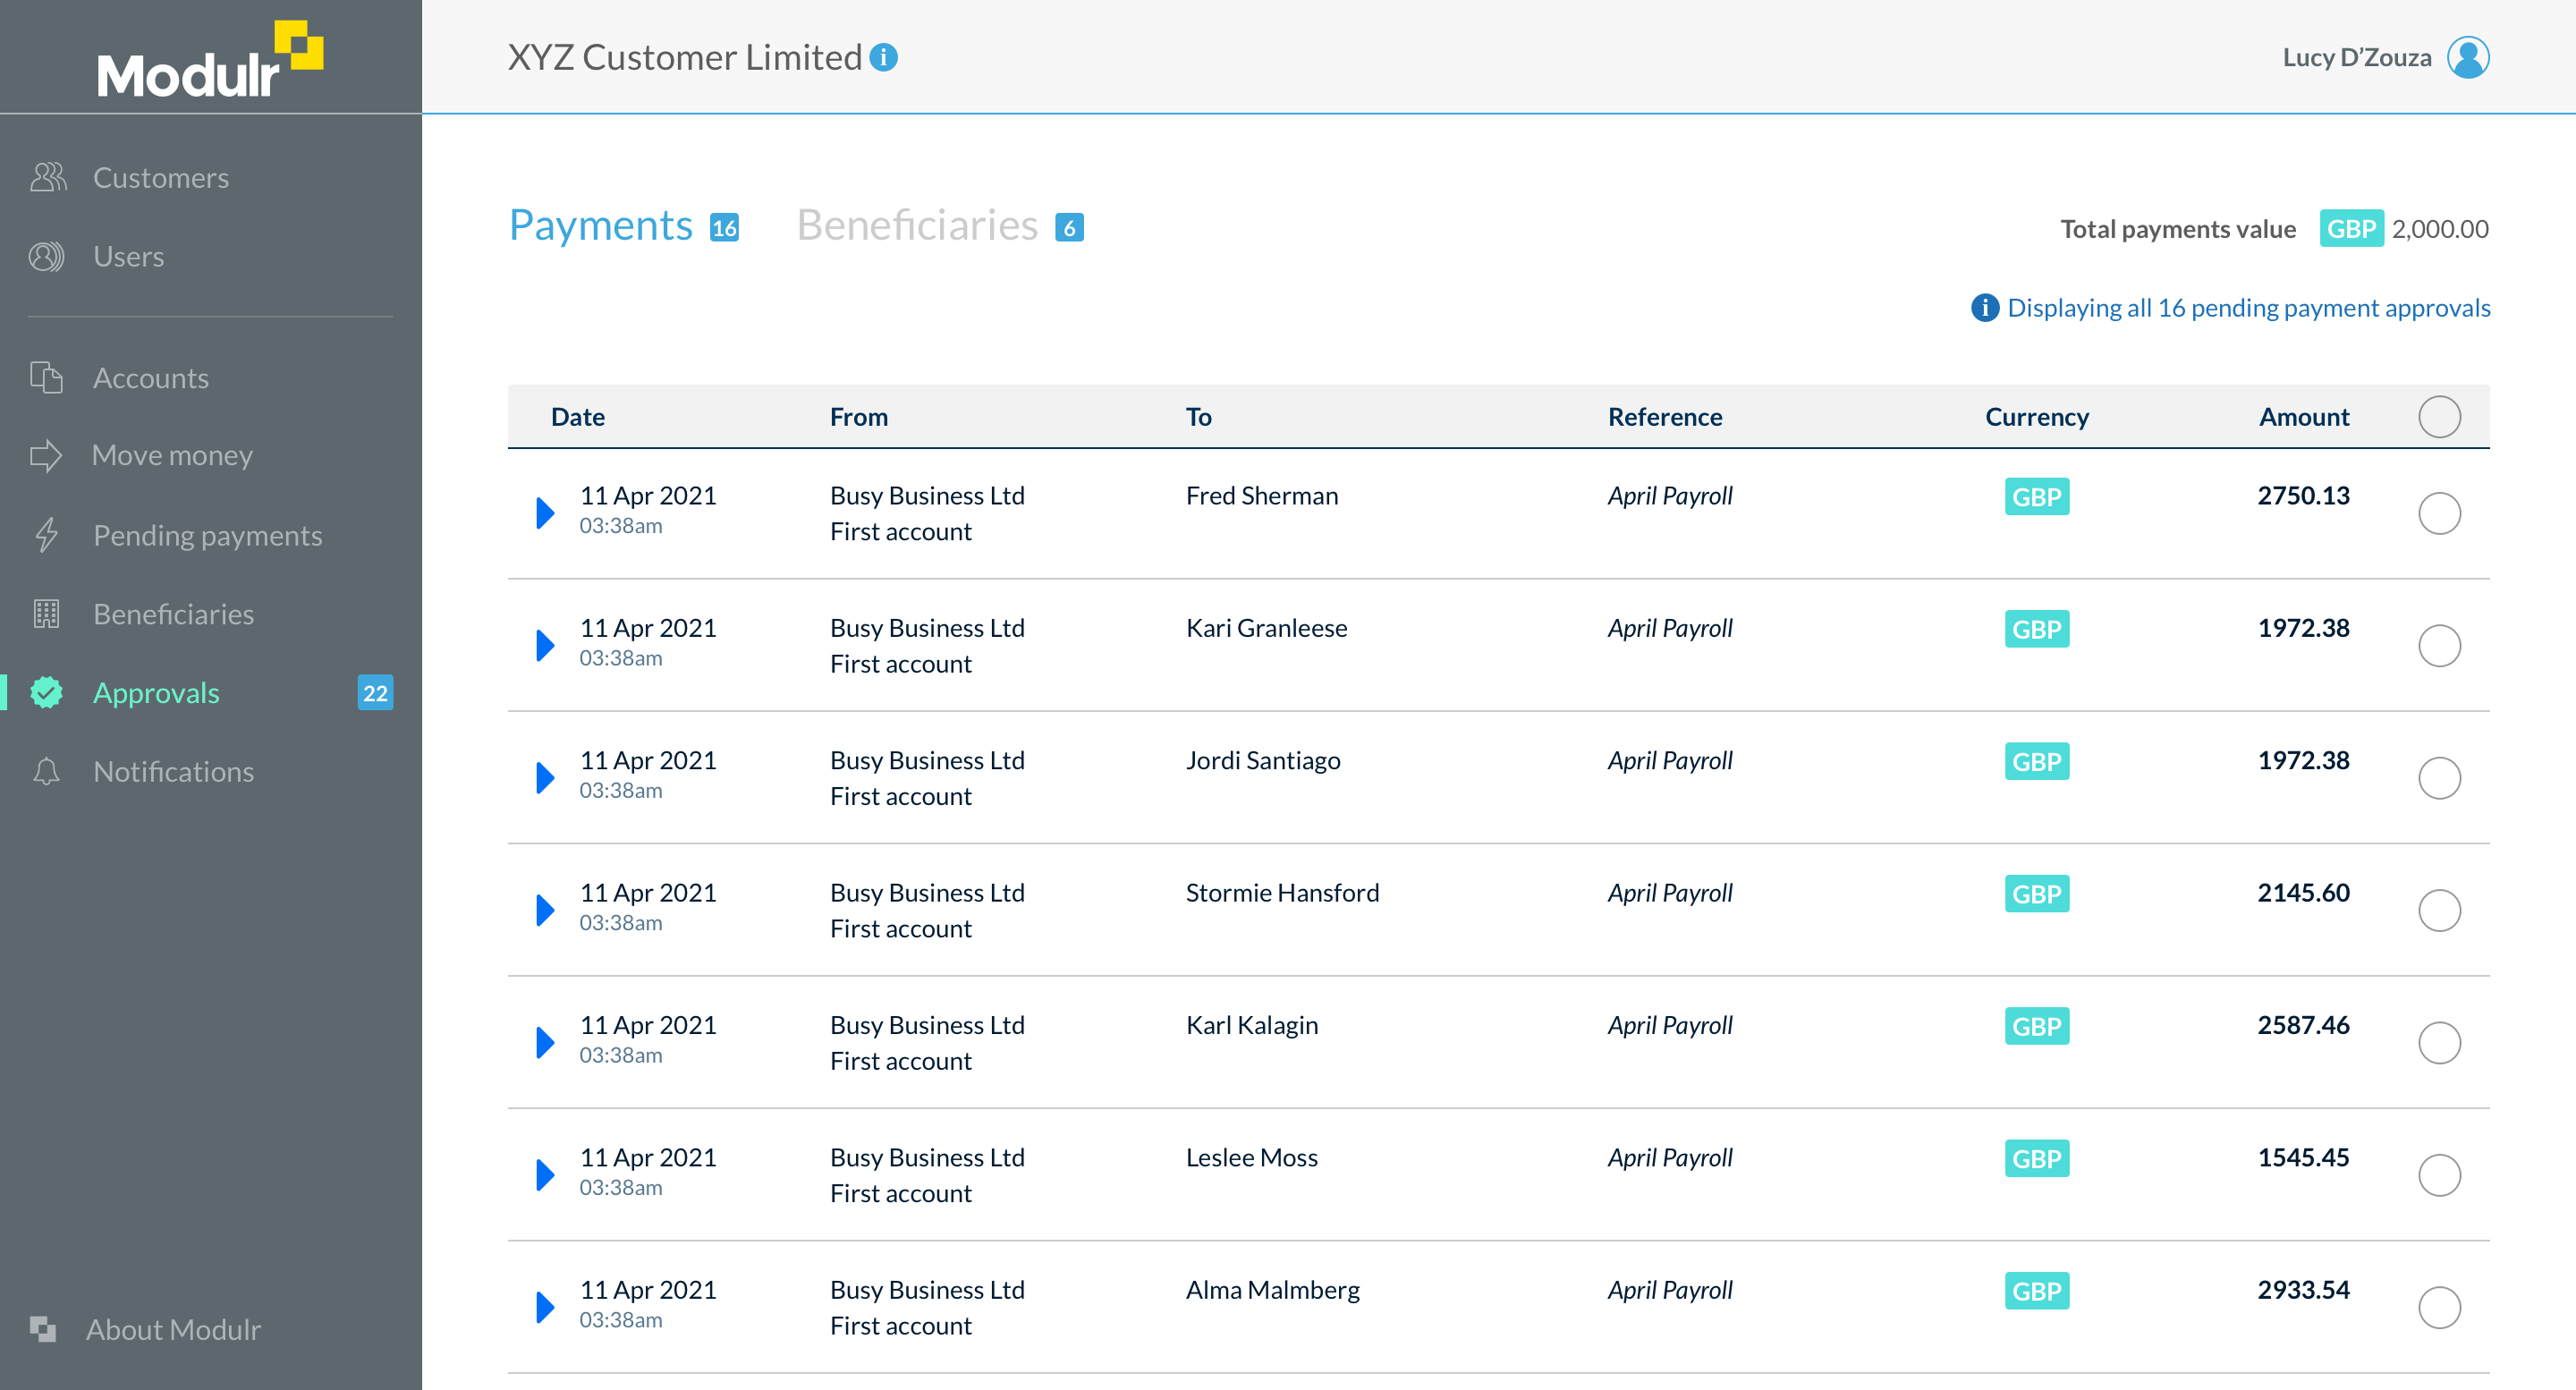The height and width of the screenshot is (1390, 2576).
Task: Click April Payroll reference for Leslee Moss
Action: point(1670,1158)
